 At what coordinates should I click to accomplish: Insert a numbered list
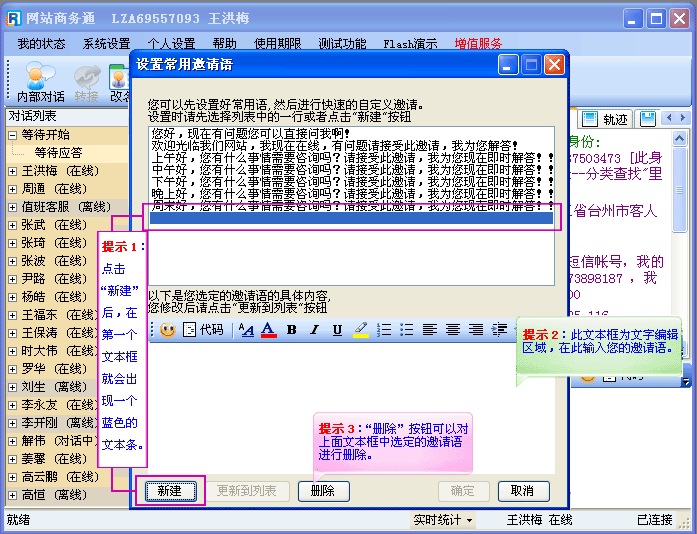pos(384,329)
